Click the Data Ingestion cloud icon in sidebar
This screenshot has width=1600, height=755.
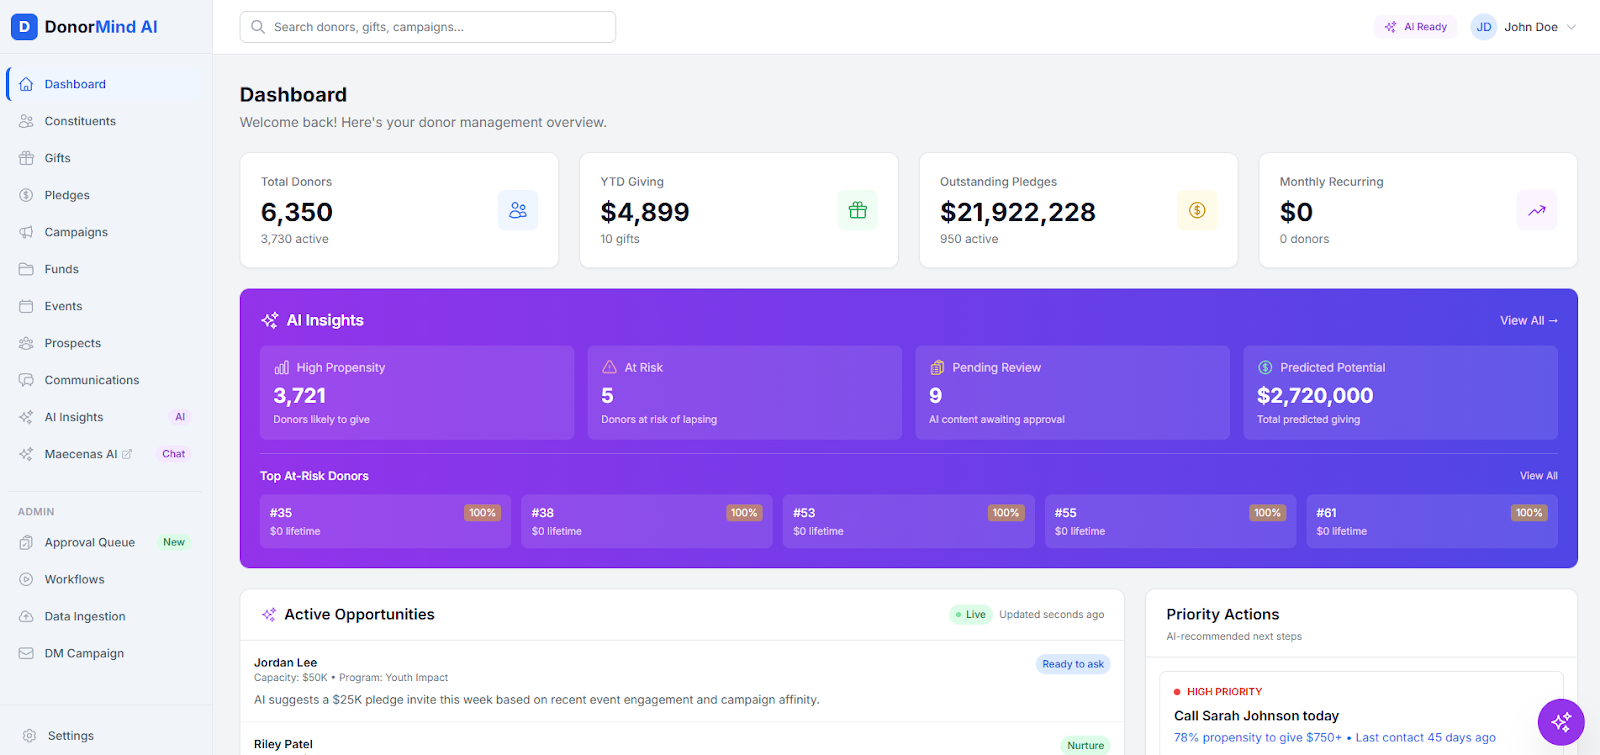[x=26, y=616]
